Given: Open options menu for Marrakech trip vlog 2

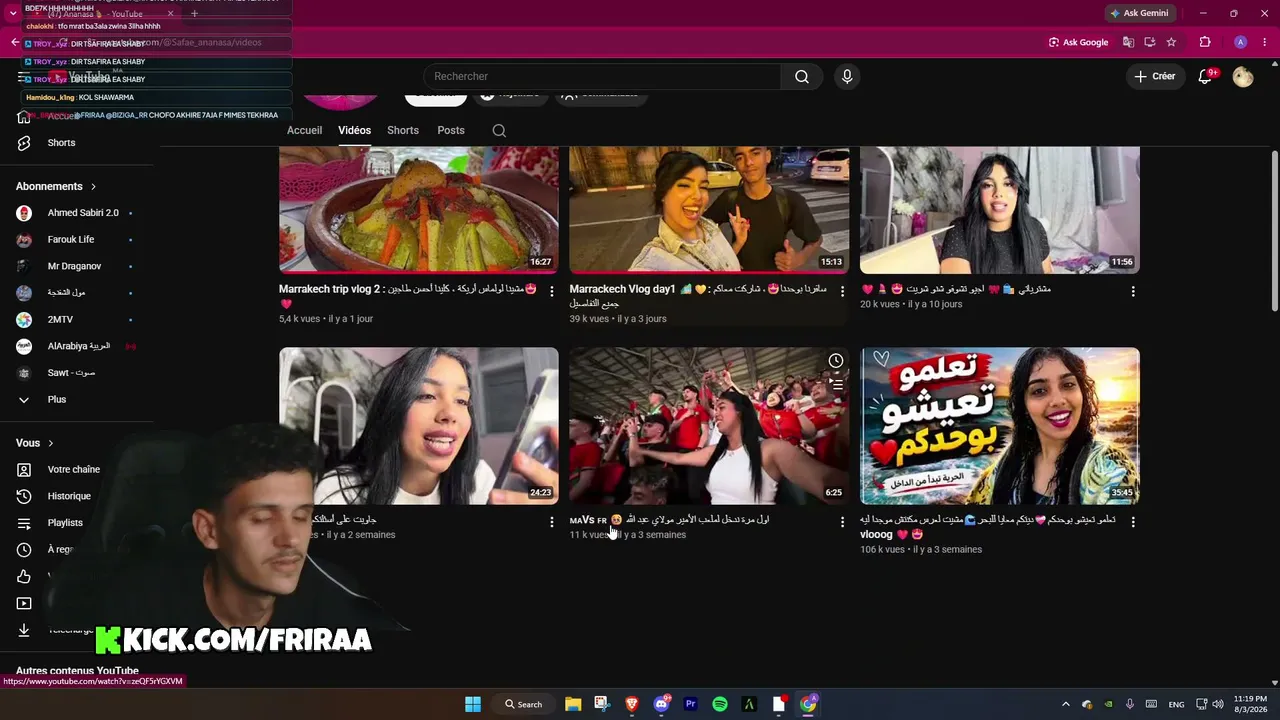Looking at the screenshot, I should [552, 292].
